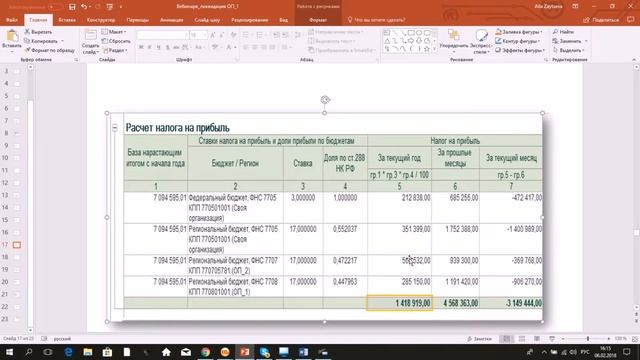Open comments pane icon at top right

631,20
